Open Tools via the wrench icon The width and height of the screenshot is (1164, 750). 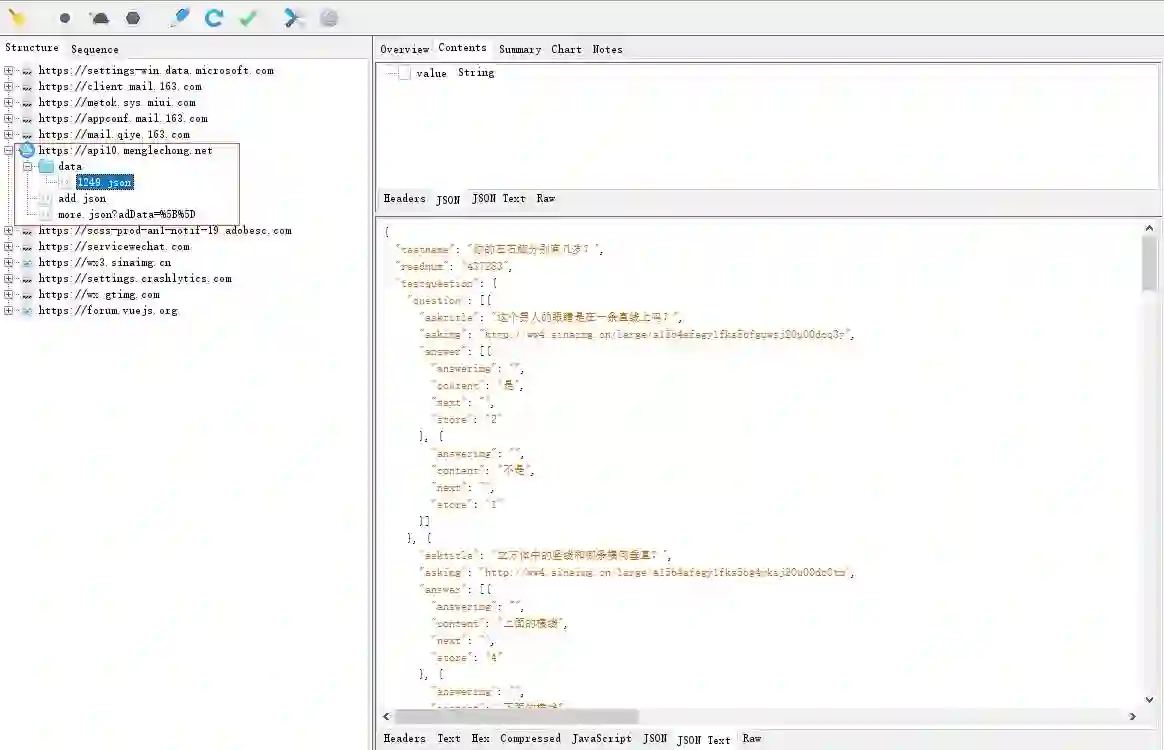click(x=293, y=18)
